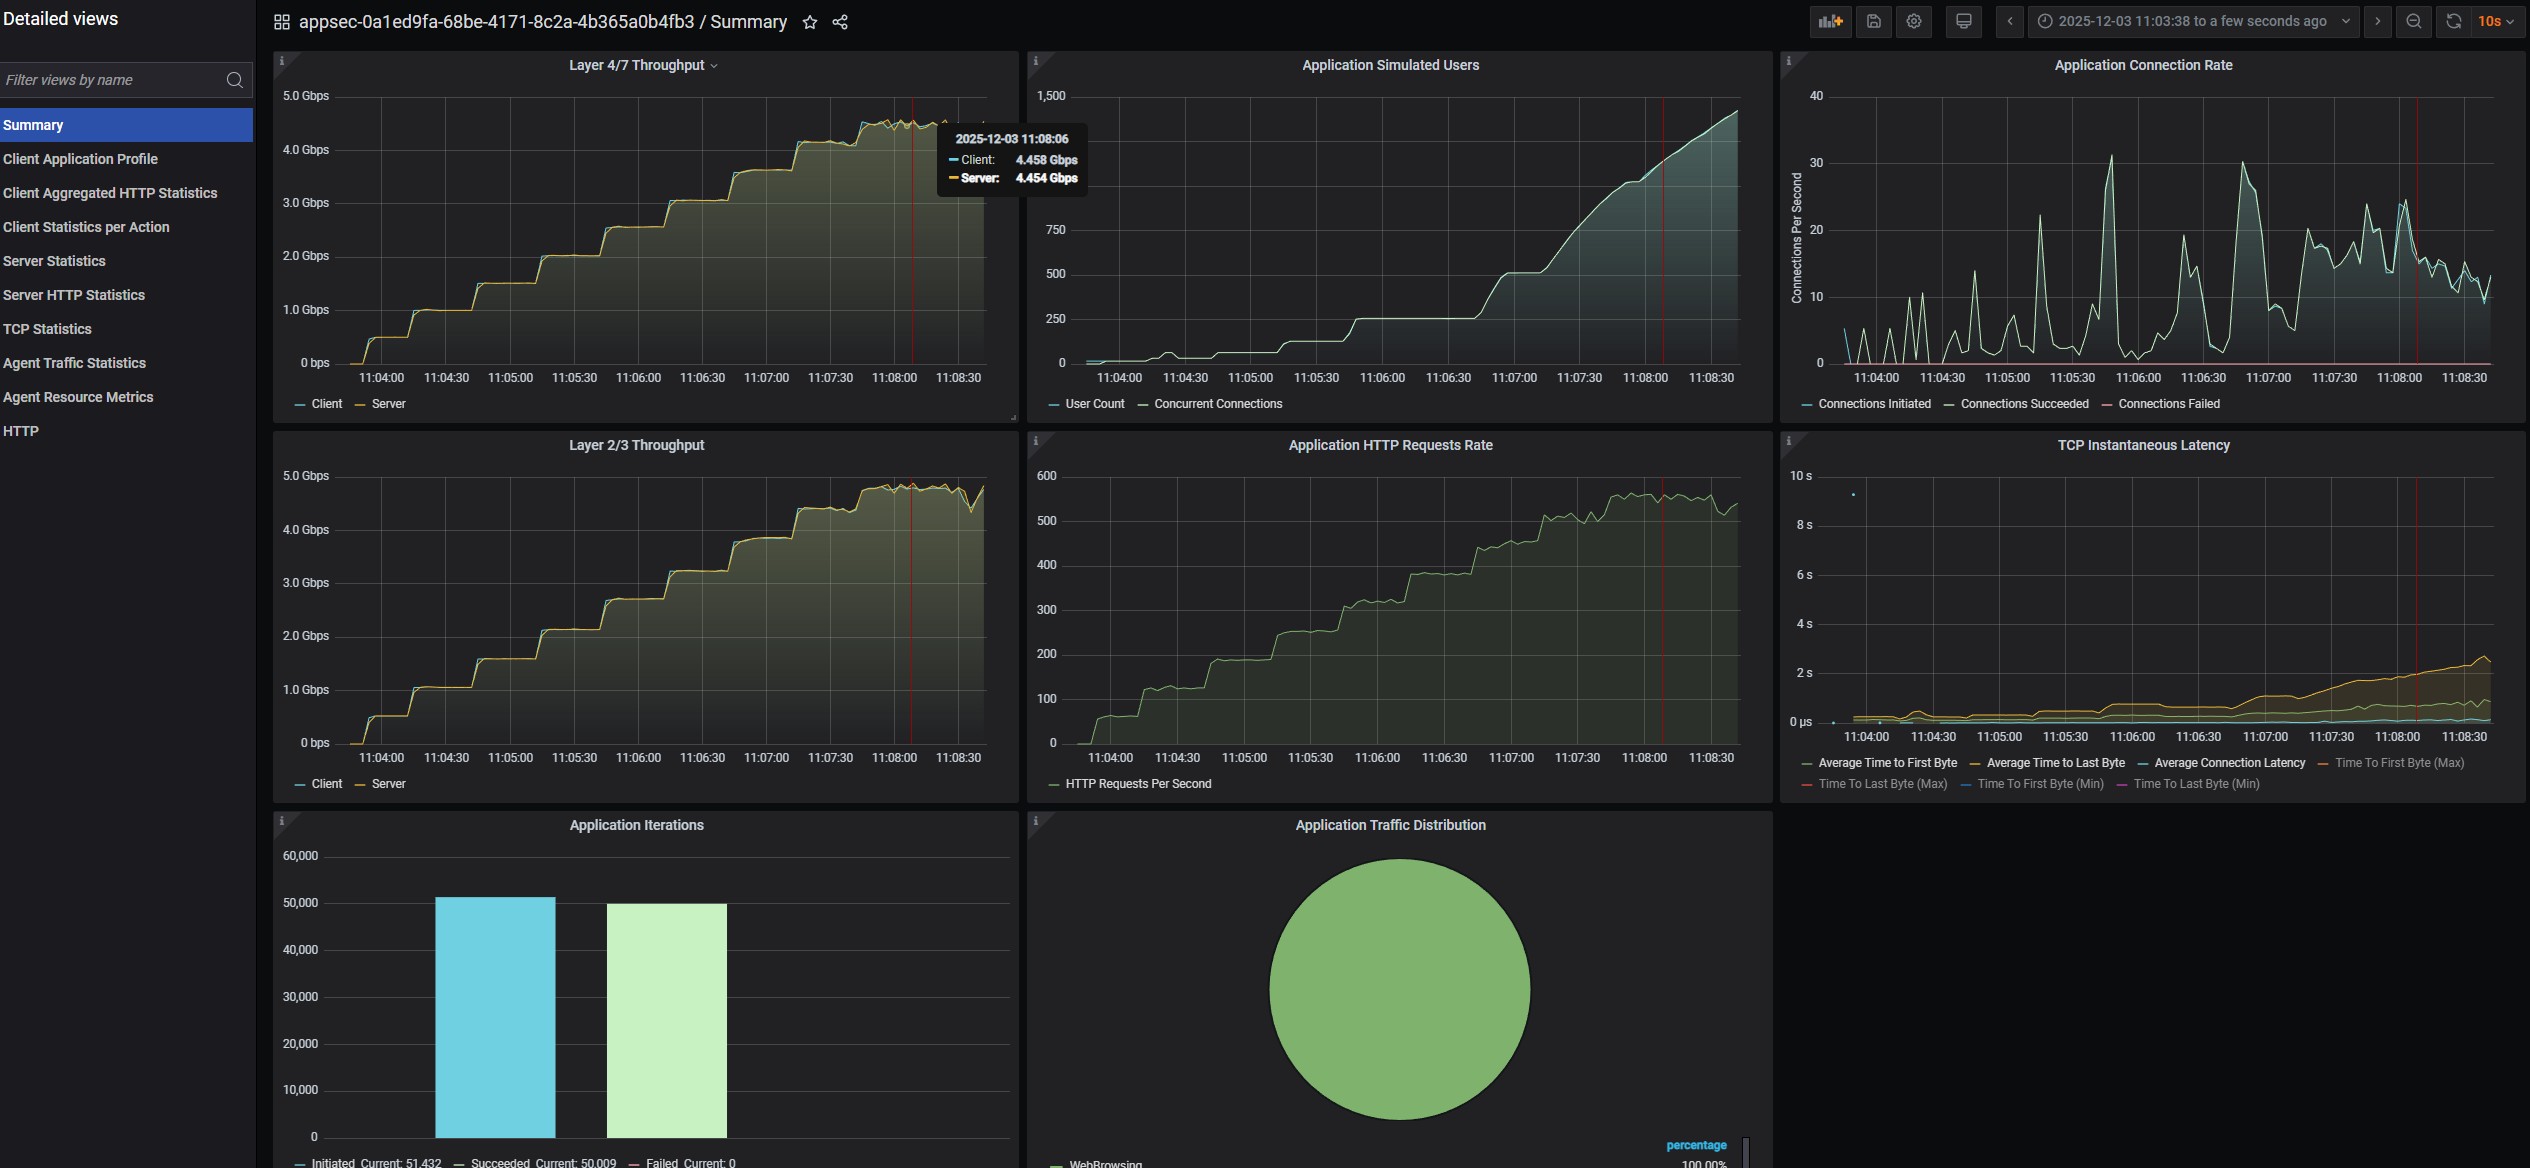The image size is (2530, 1168).
Task: Open the time range picker dropdown
Action: 2193,21
